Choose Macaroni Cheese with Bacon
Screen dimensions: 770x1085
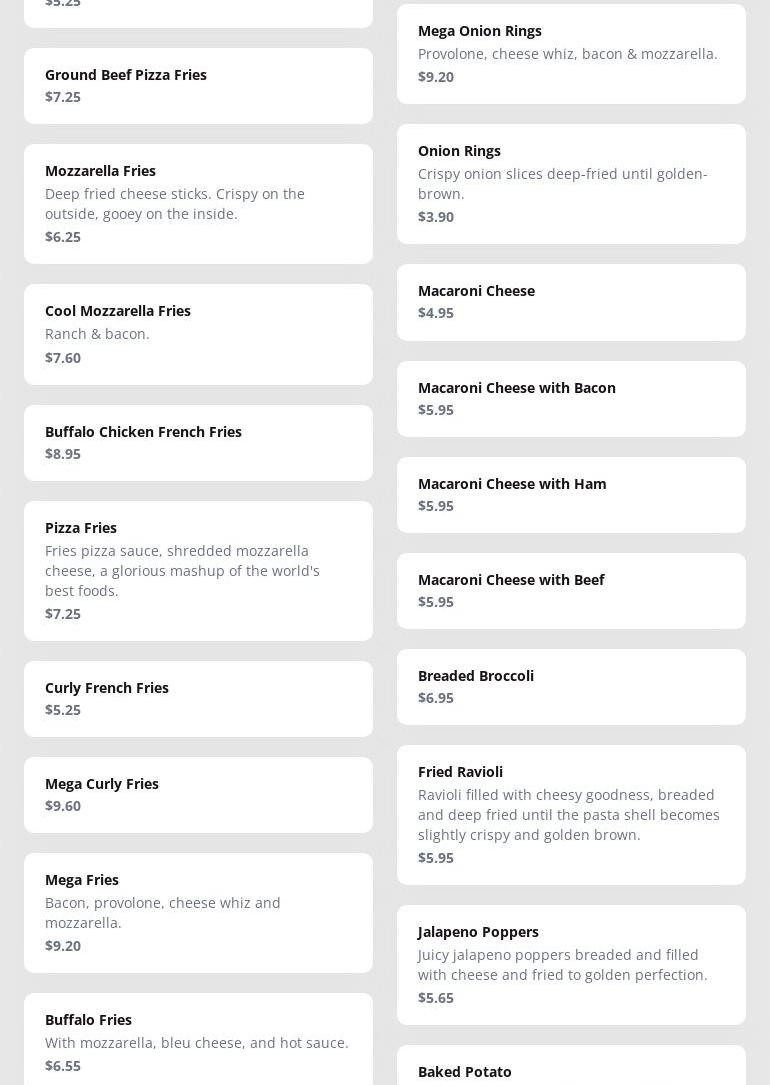pos(571,399)
